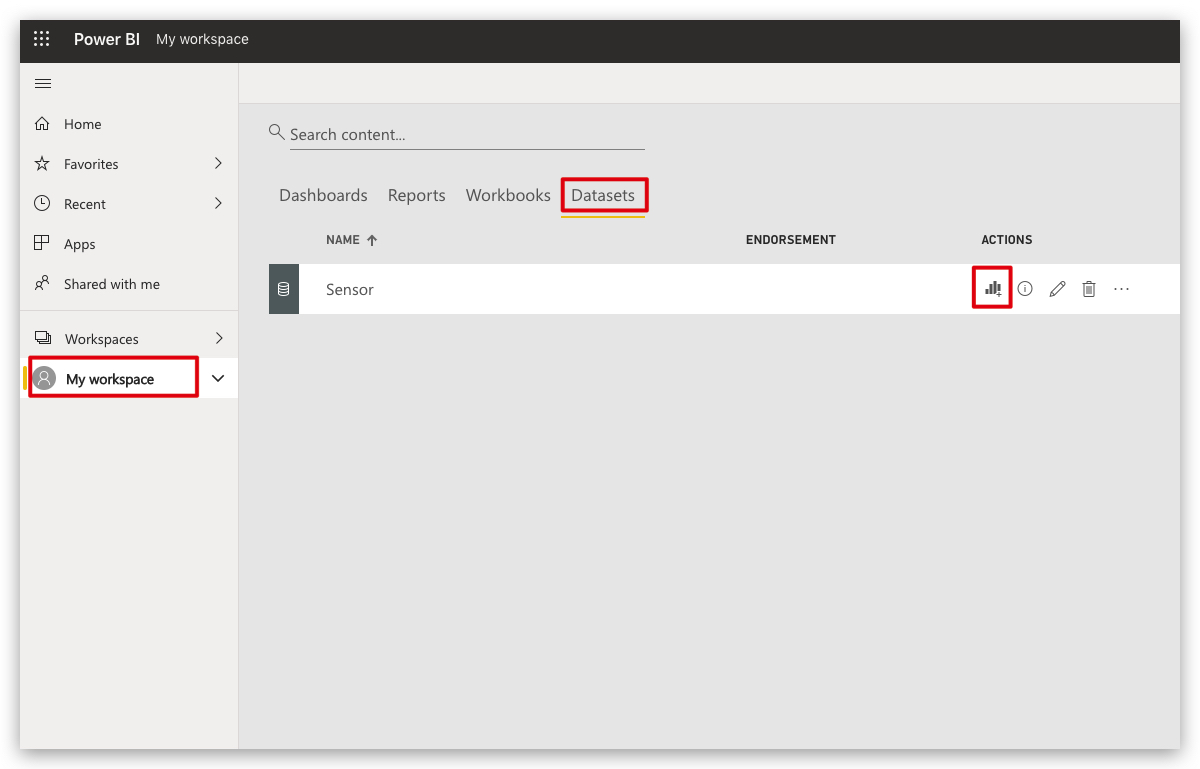1200x769 pixels.
Task: Click the Favorites star icon
Action: (42, 163)
